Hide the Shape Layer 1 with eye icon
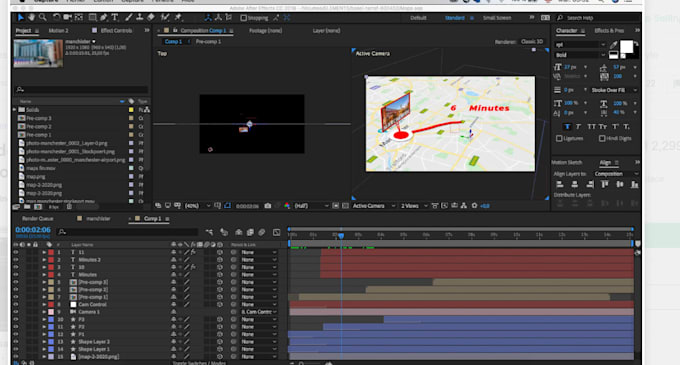 [16, 349]
